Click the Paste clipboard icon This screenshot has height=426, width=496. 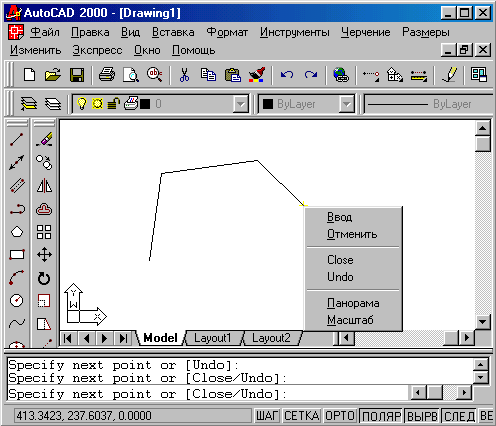[x=233, y=75]
